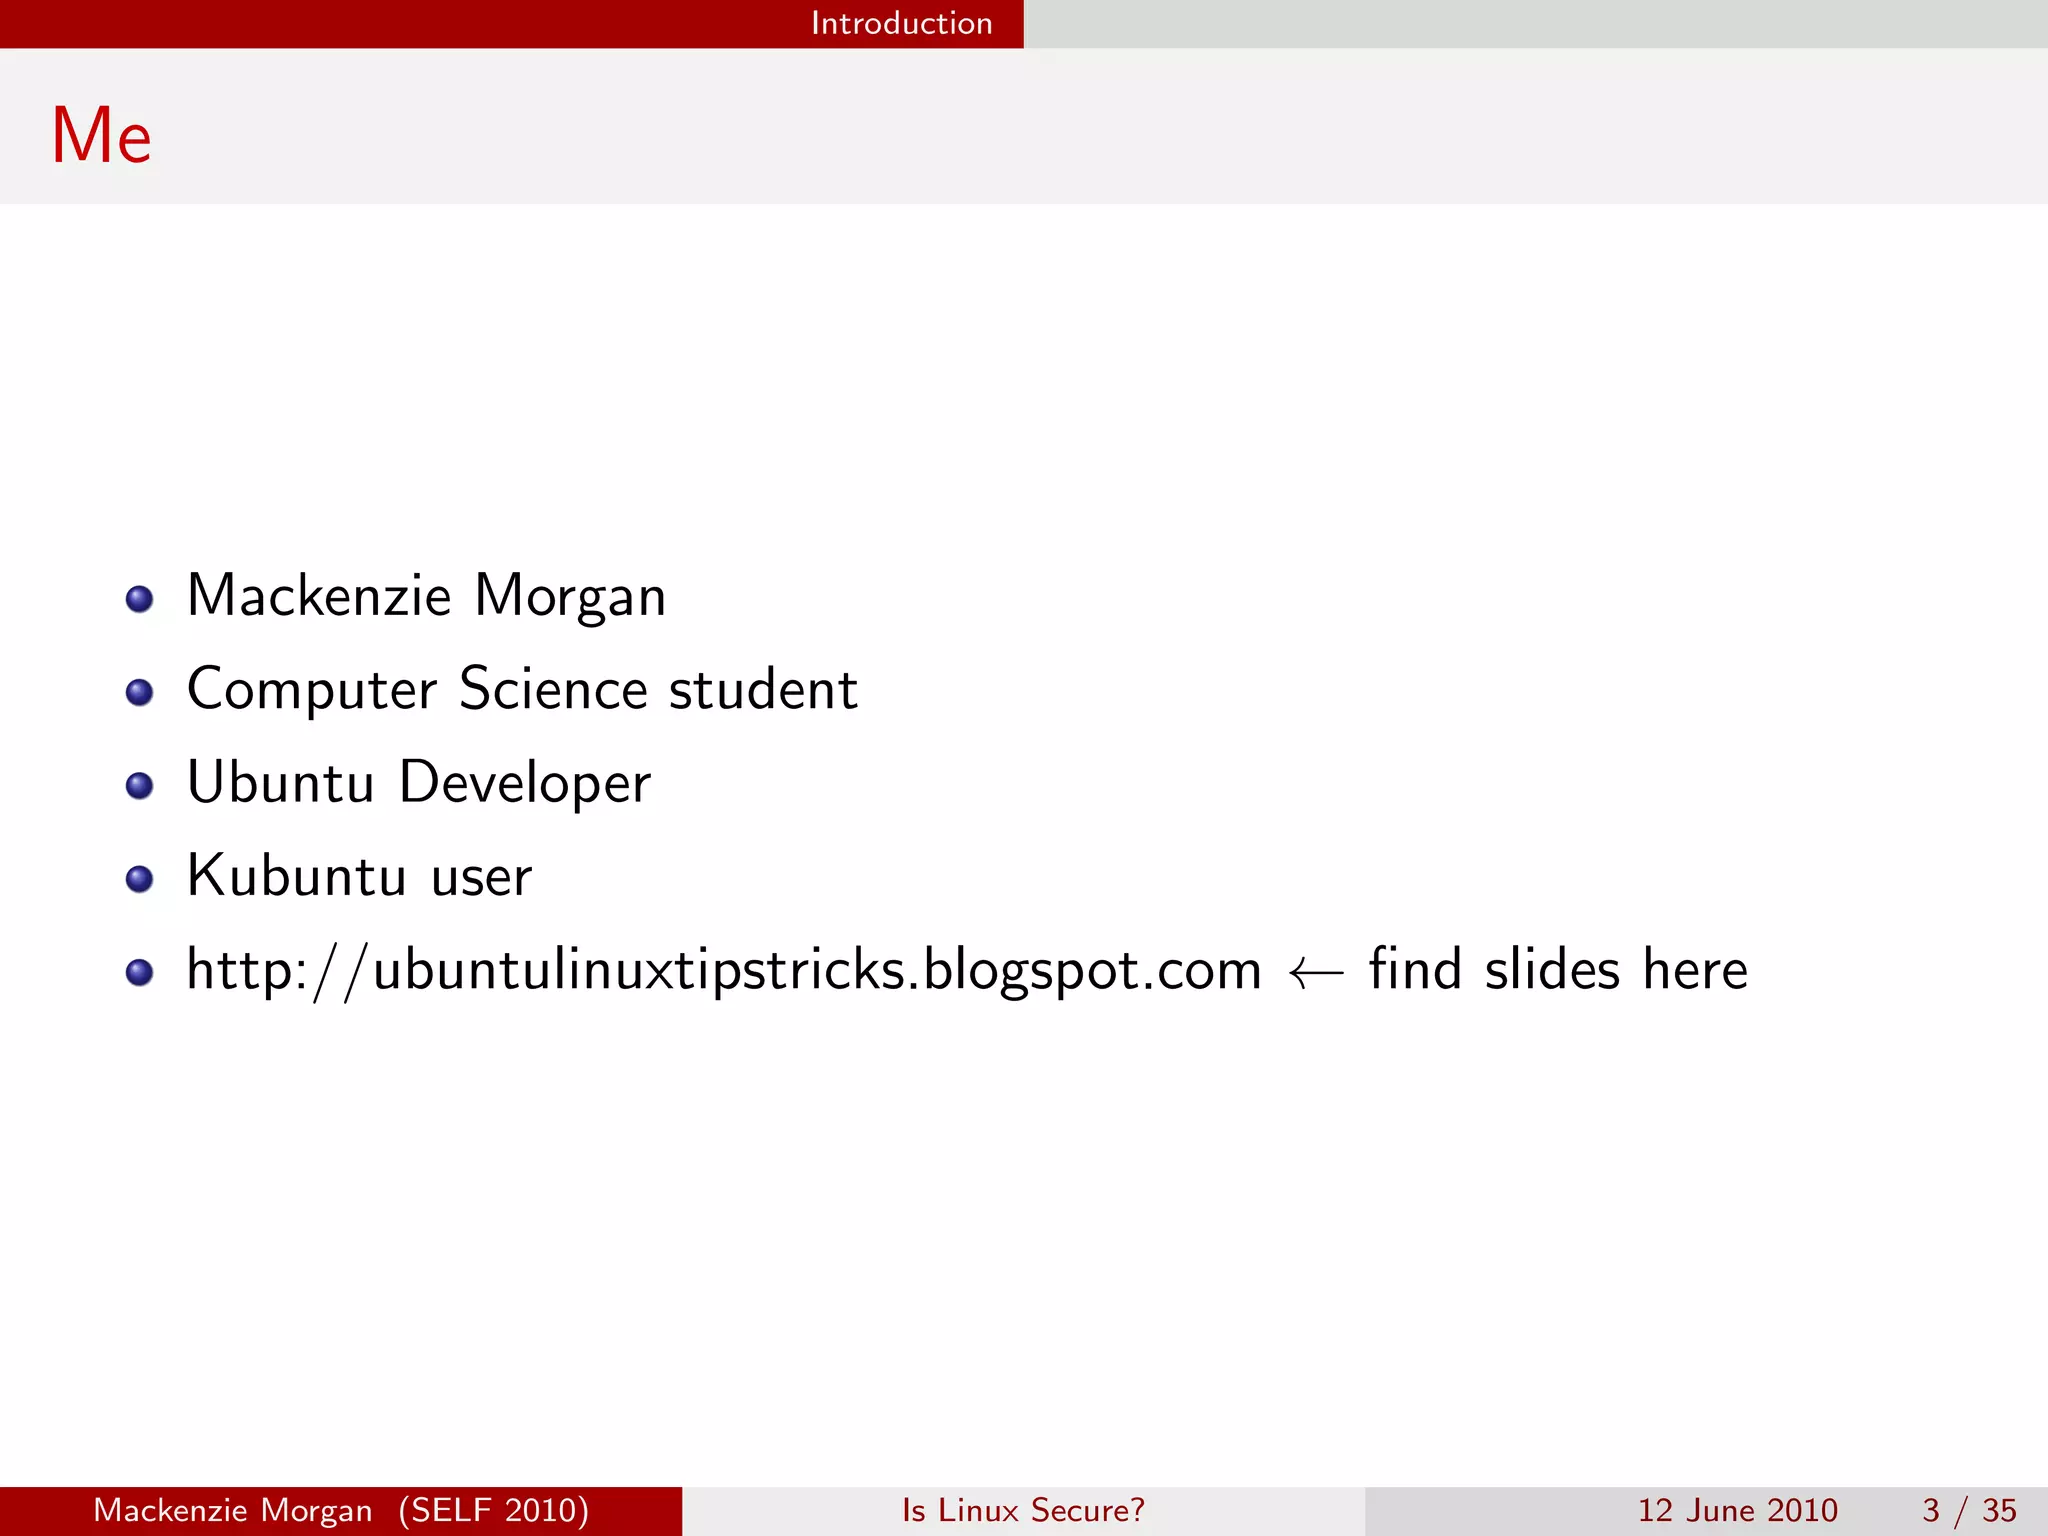This screenshot has height=1536, width=2048.
Task: Click the bullet dot beside 'Kubuntu user'
Action: (x=139, y=879)
